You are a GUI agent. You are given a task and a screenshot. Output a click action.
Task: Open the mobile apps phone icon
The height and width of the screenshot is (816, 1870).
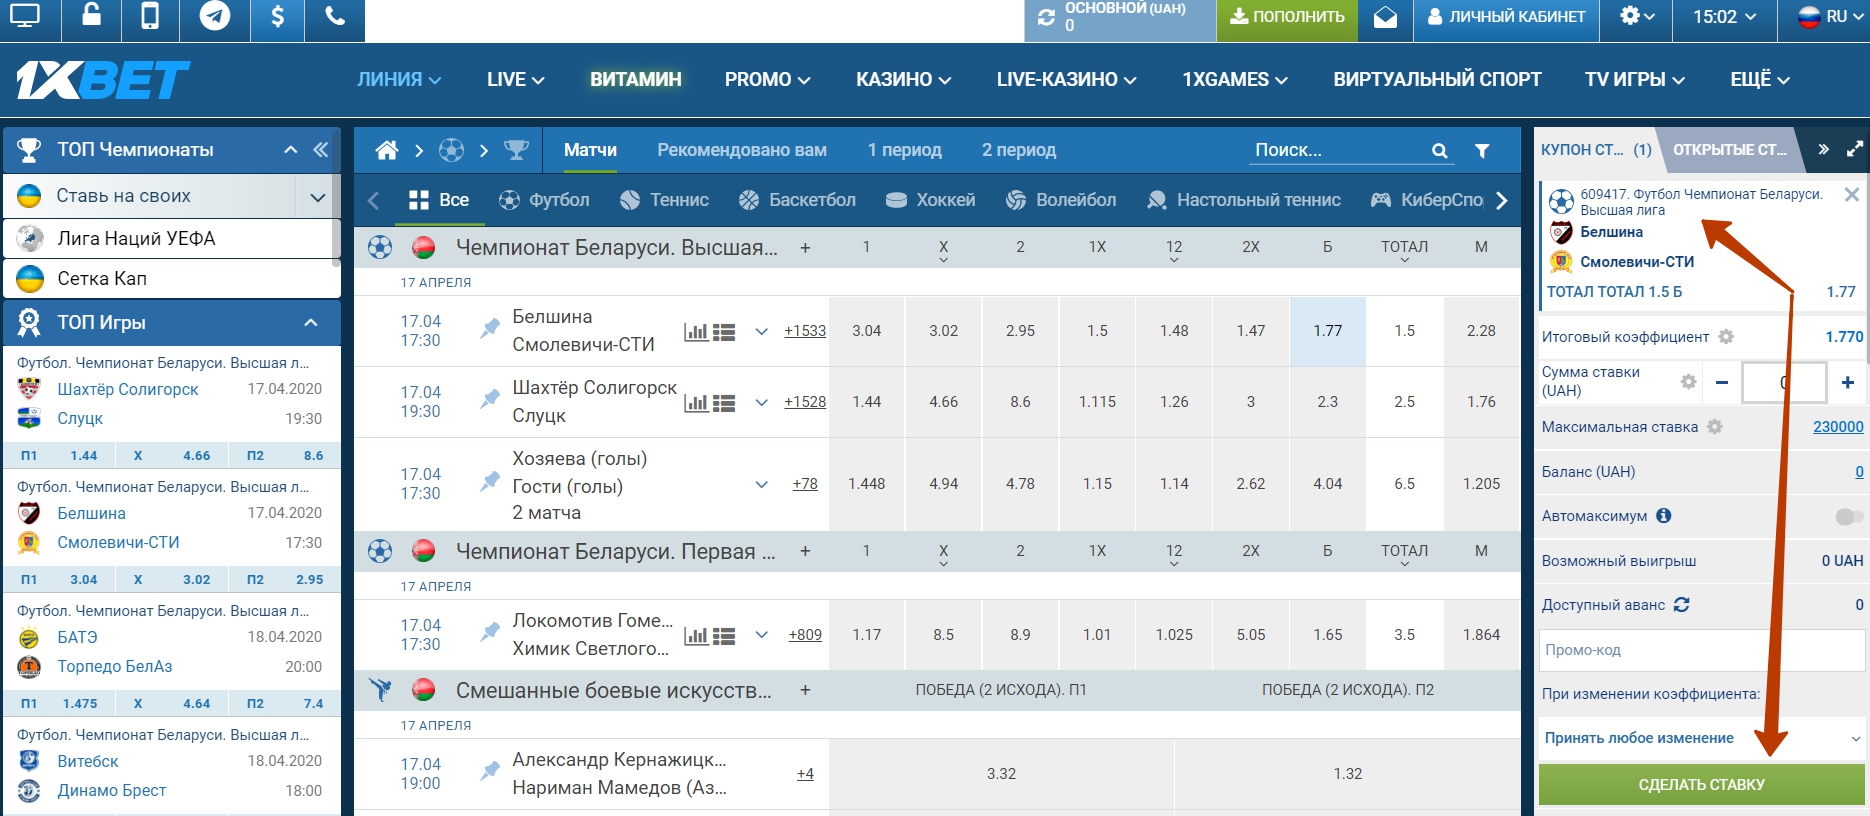[149, 16]
